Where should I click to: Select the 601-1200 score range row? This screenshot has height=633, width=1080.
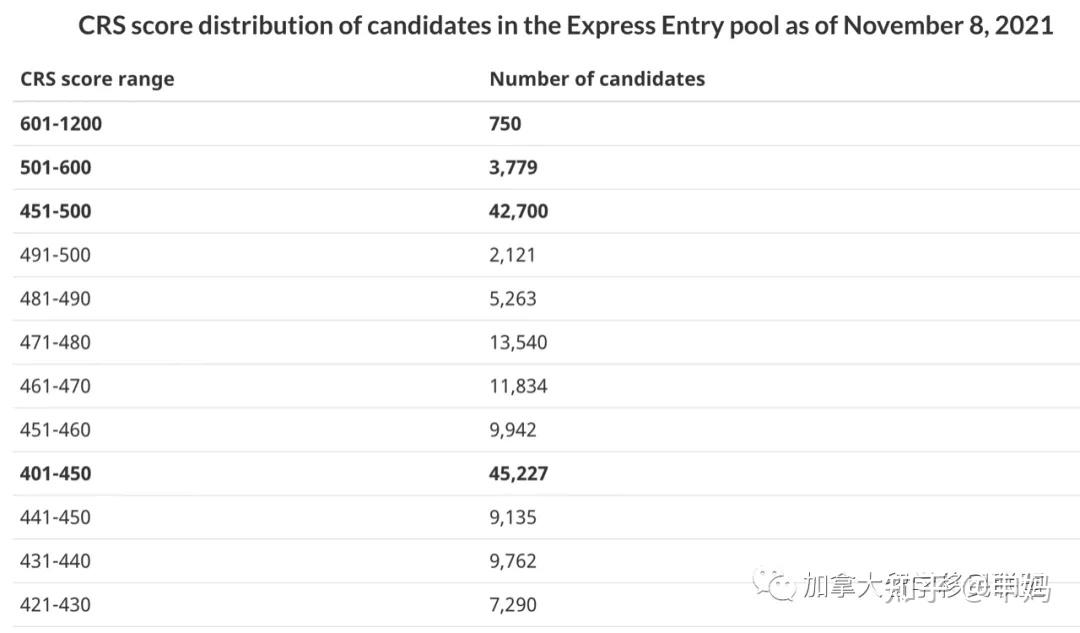tap(61, 124)
